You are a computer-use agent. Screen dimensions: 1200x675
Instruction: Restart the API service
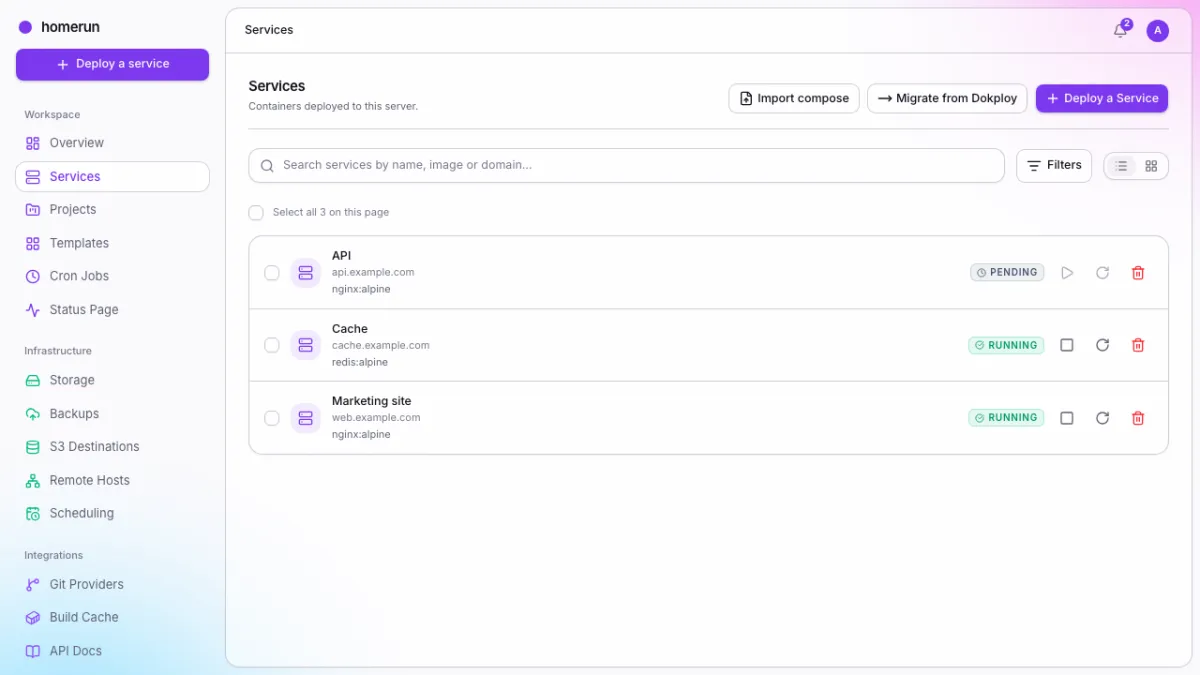pyautogui.click(x=1102, y=273)
